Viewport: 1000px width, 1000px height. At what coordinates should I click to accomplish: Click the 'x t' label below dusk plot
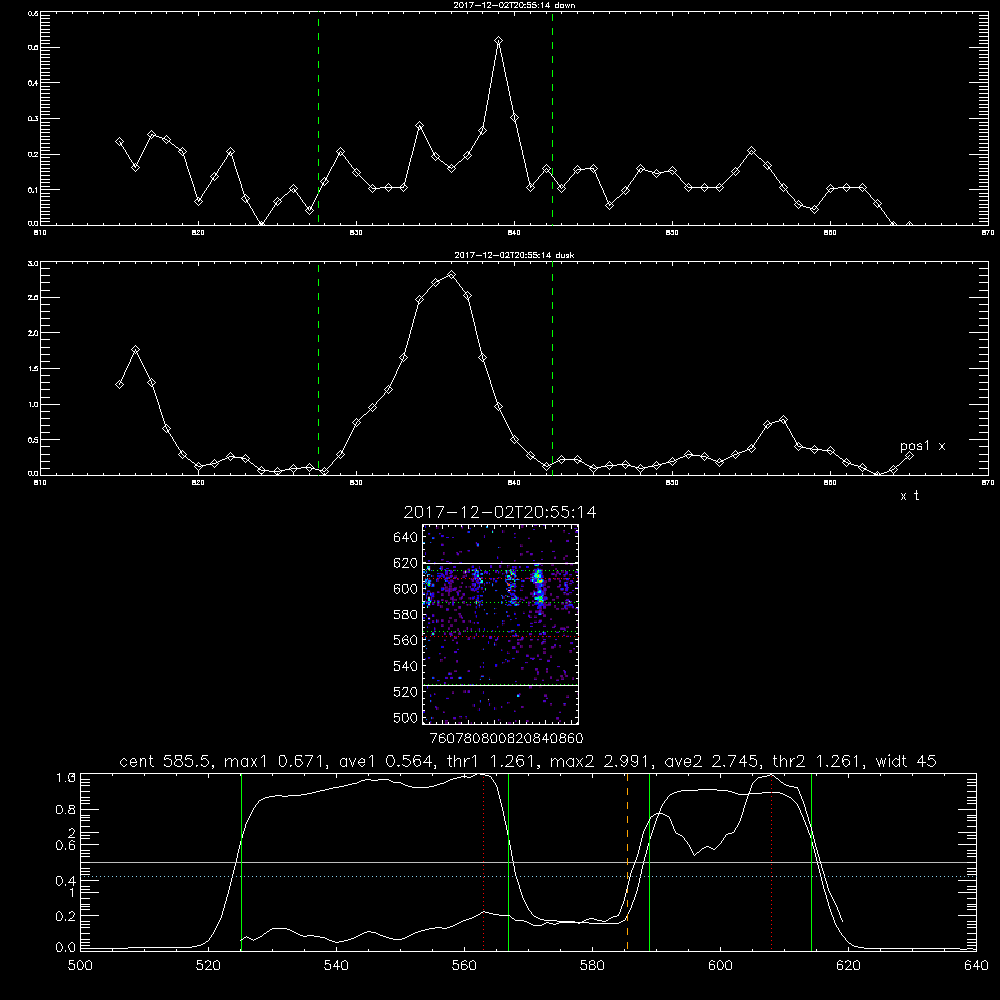[x=909, y=496]
